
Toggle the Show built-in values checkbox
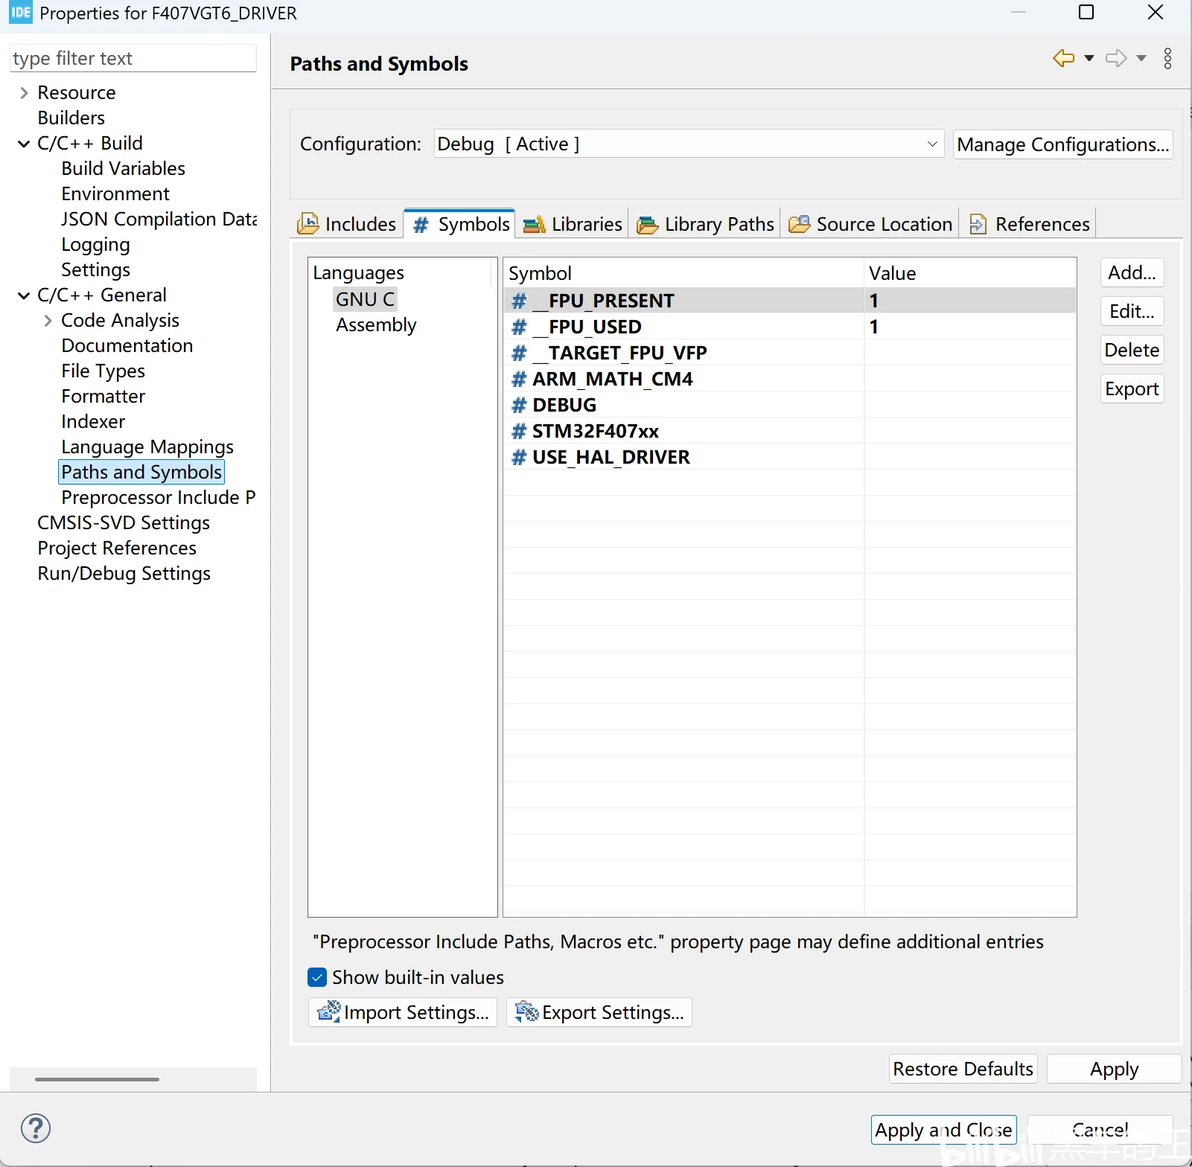[x=318, y=977]
